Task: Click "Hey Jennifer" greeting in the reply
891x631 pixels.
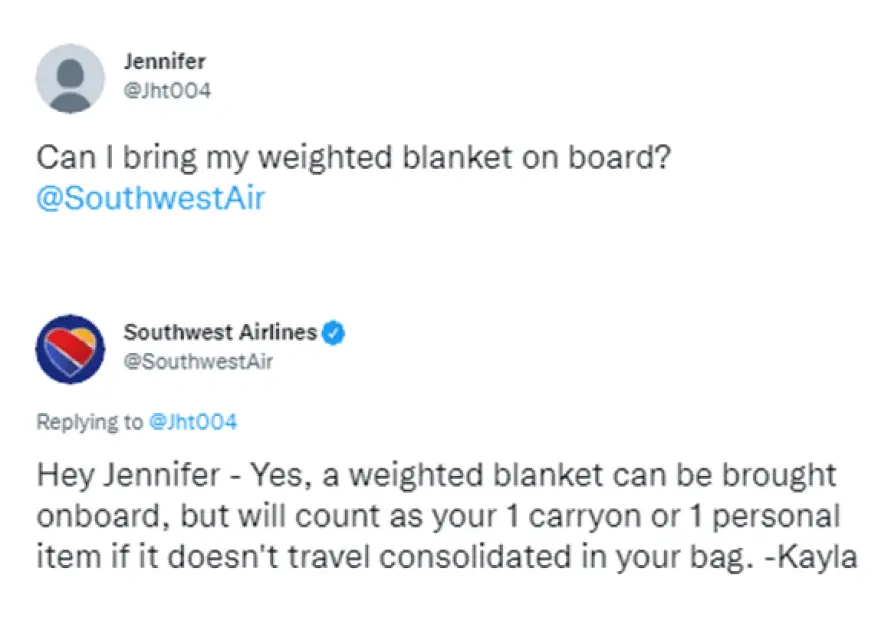Action: click(x=128, y=474)
